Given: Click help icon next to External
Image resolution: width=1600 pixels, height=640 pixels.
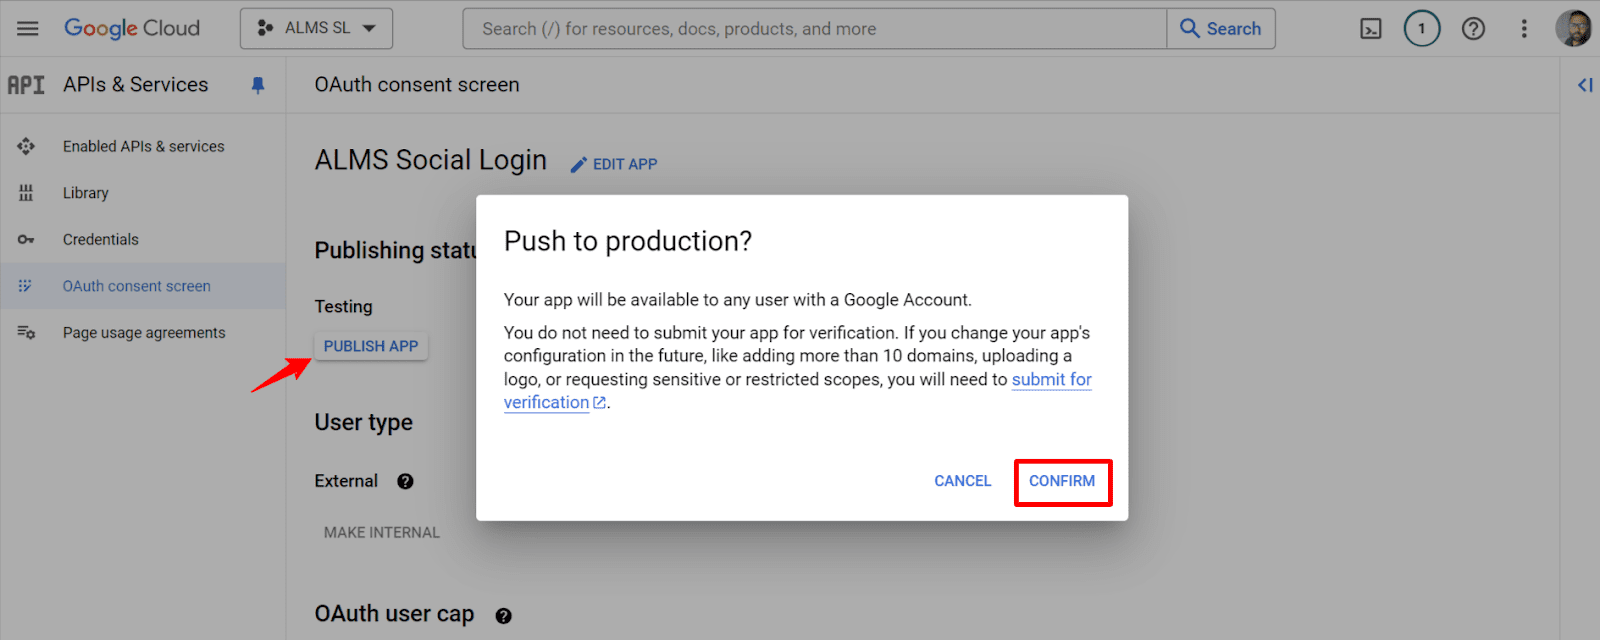Looking at the screenshot, I should tap(405, 481).
